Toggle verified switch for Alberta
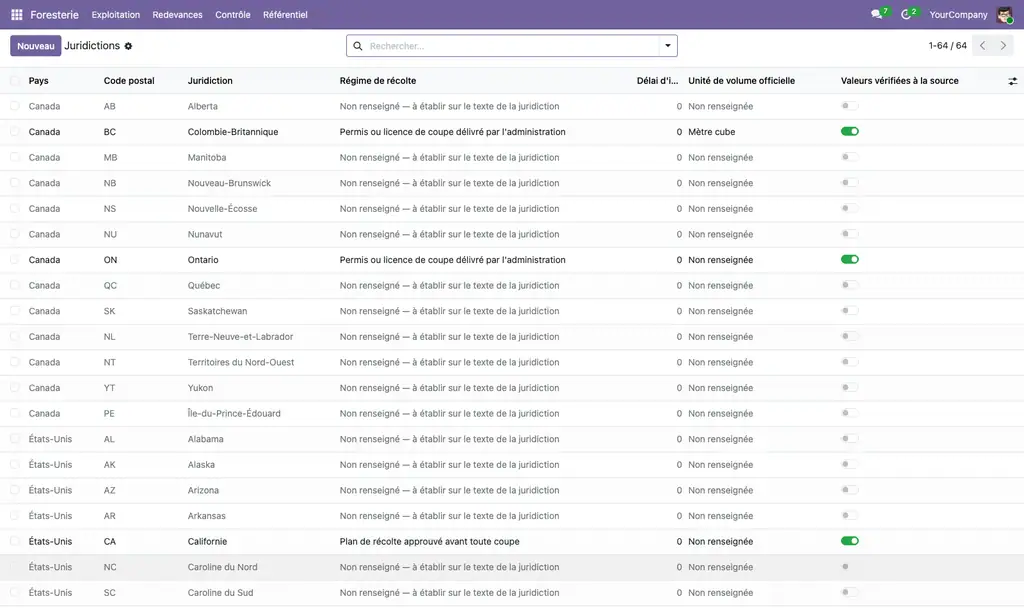 coord(850,106)
